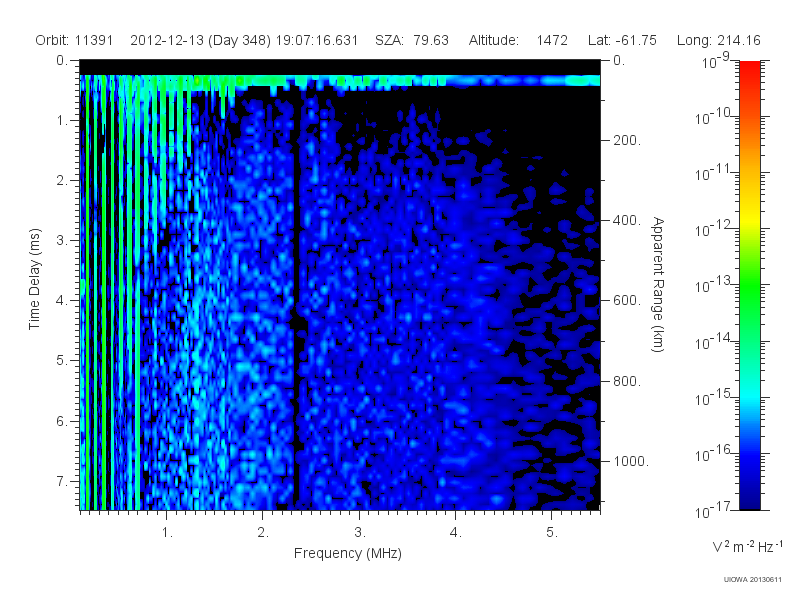800x600 pixels.
Task: Click the '3.' time delay tick label
Action: 62,240
